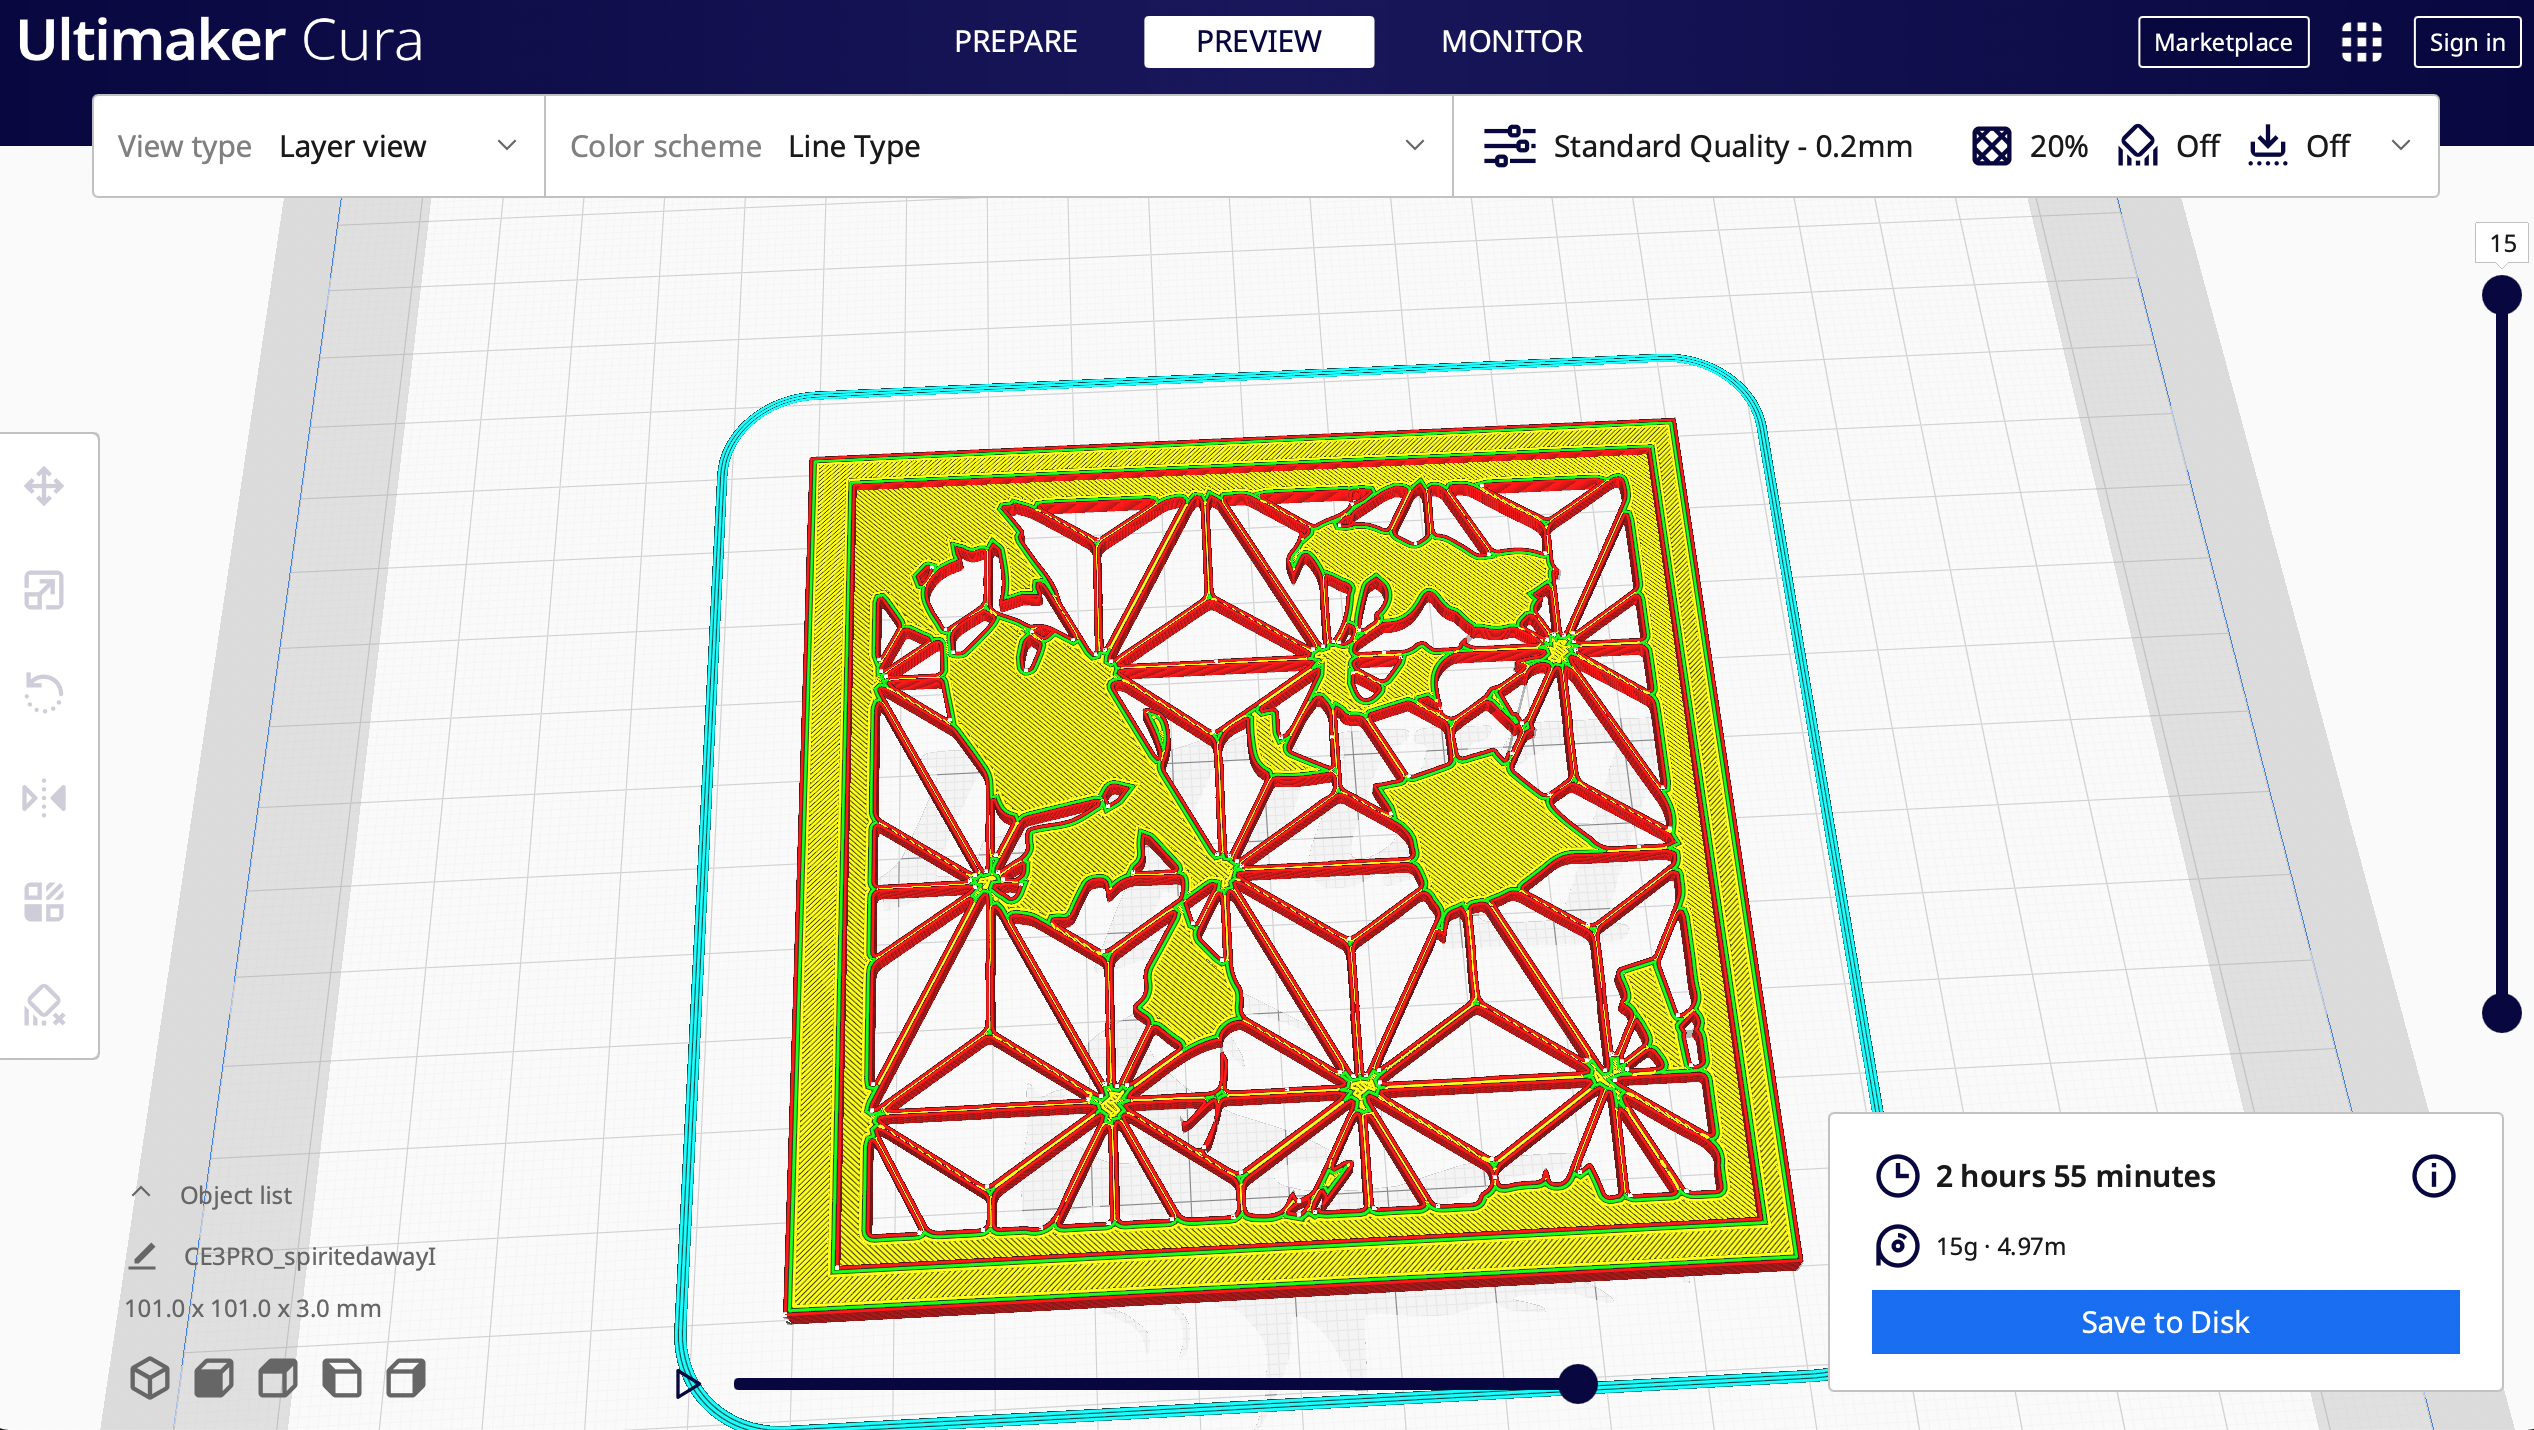Collapse the Object list
Screen dimensions: 2534x1430
point(141,1193)
